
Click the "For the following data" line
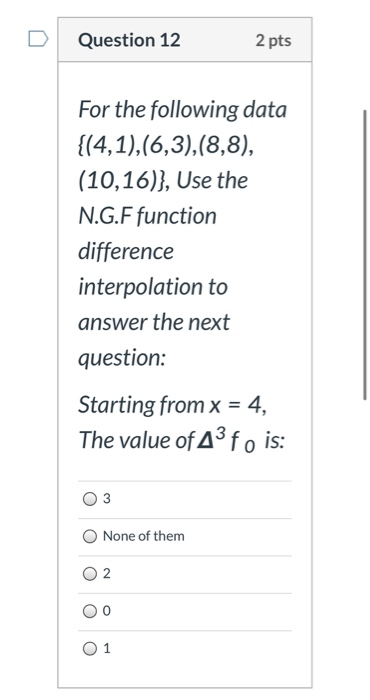182,110
